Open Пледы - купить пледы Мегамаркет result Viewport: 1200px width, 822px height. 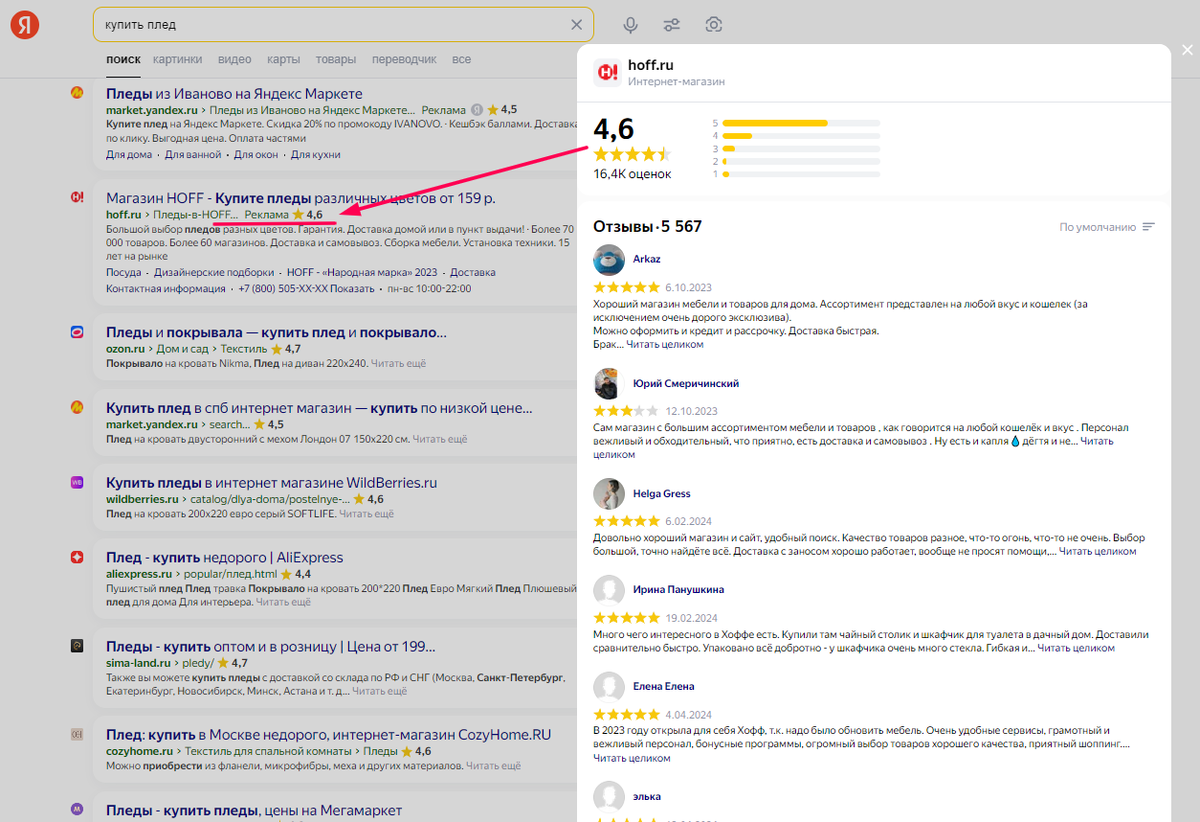coord(254,809)
